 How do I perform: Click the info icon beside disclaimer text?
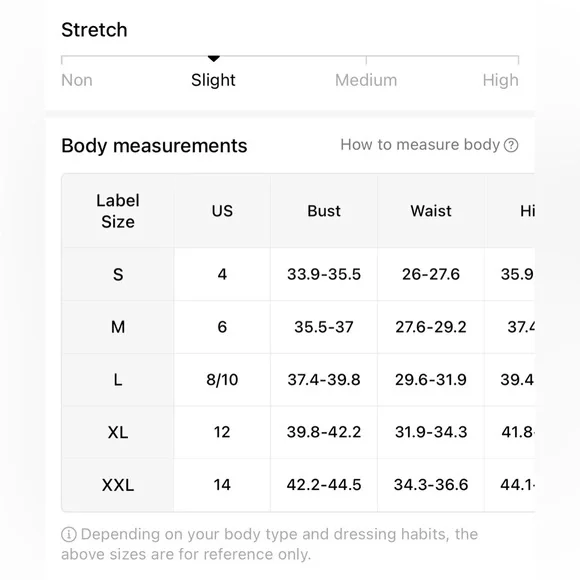pos(69,535)
